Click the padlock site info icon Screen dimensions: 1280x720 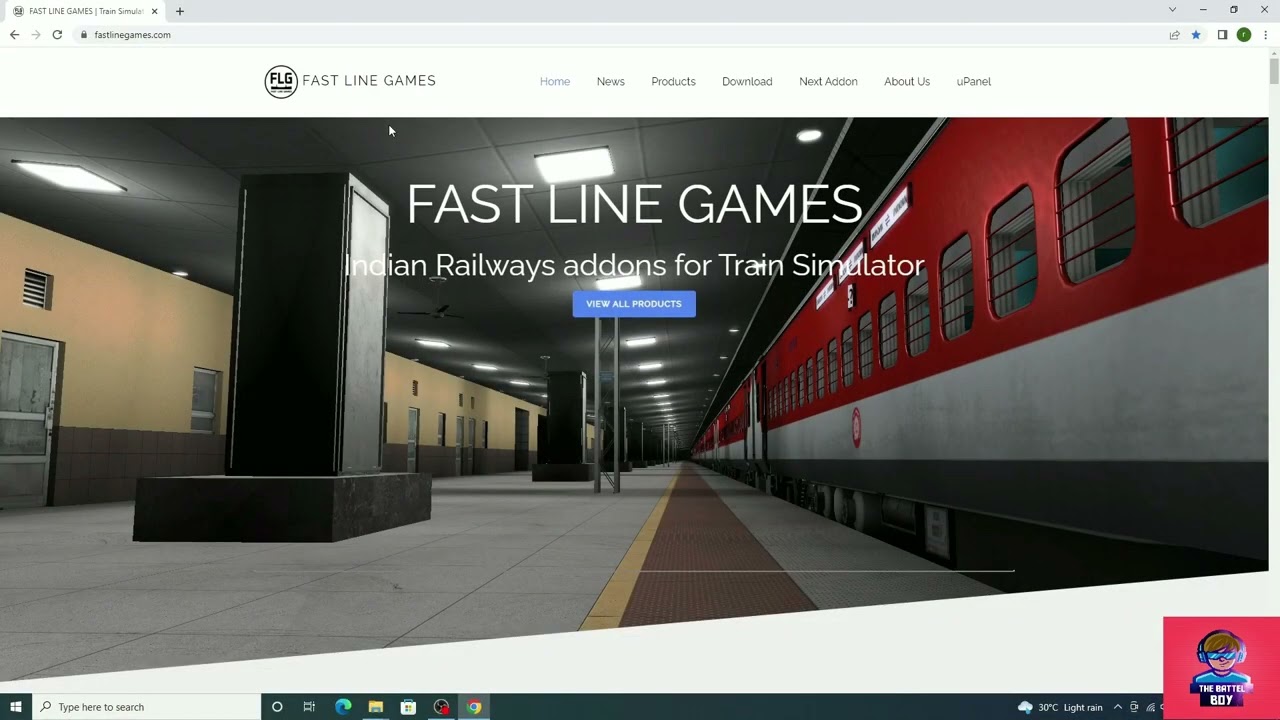(84, 35)
